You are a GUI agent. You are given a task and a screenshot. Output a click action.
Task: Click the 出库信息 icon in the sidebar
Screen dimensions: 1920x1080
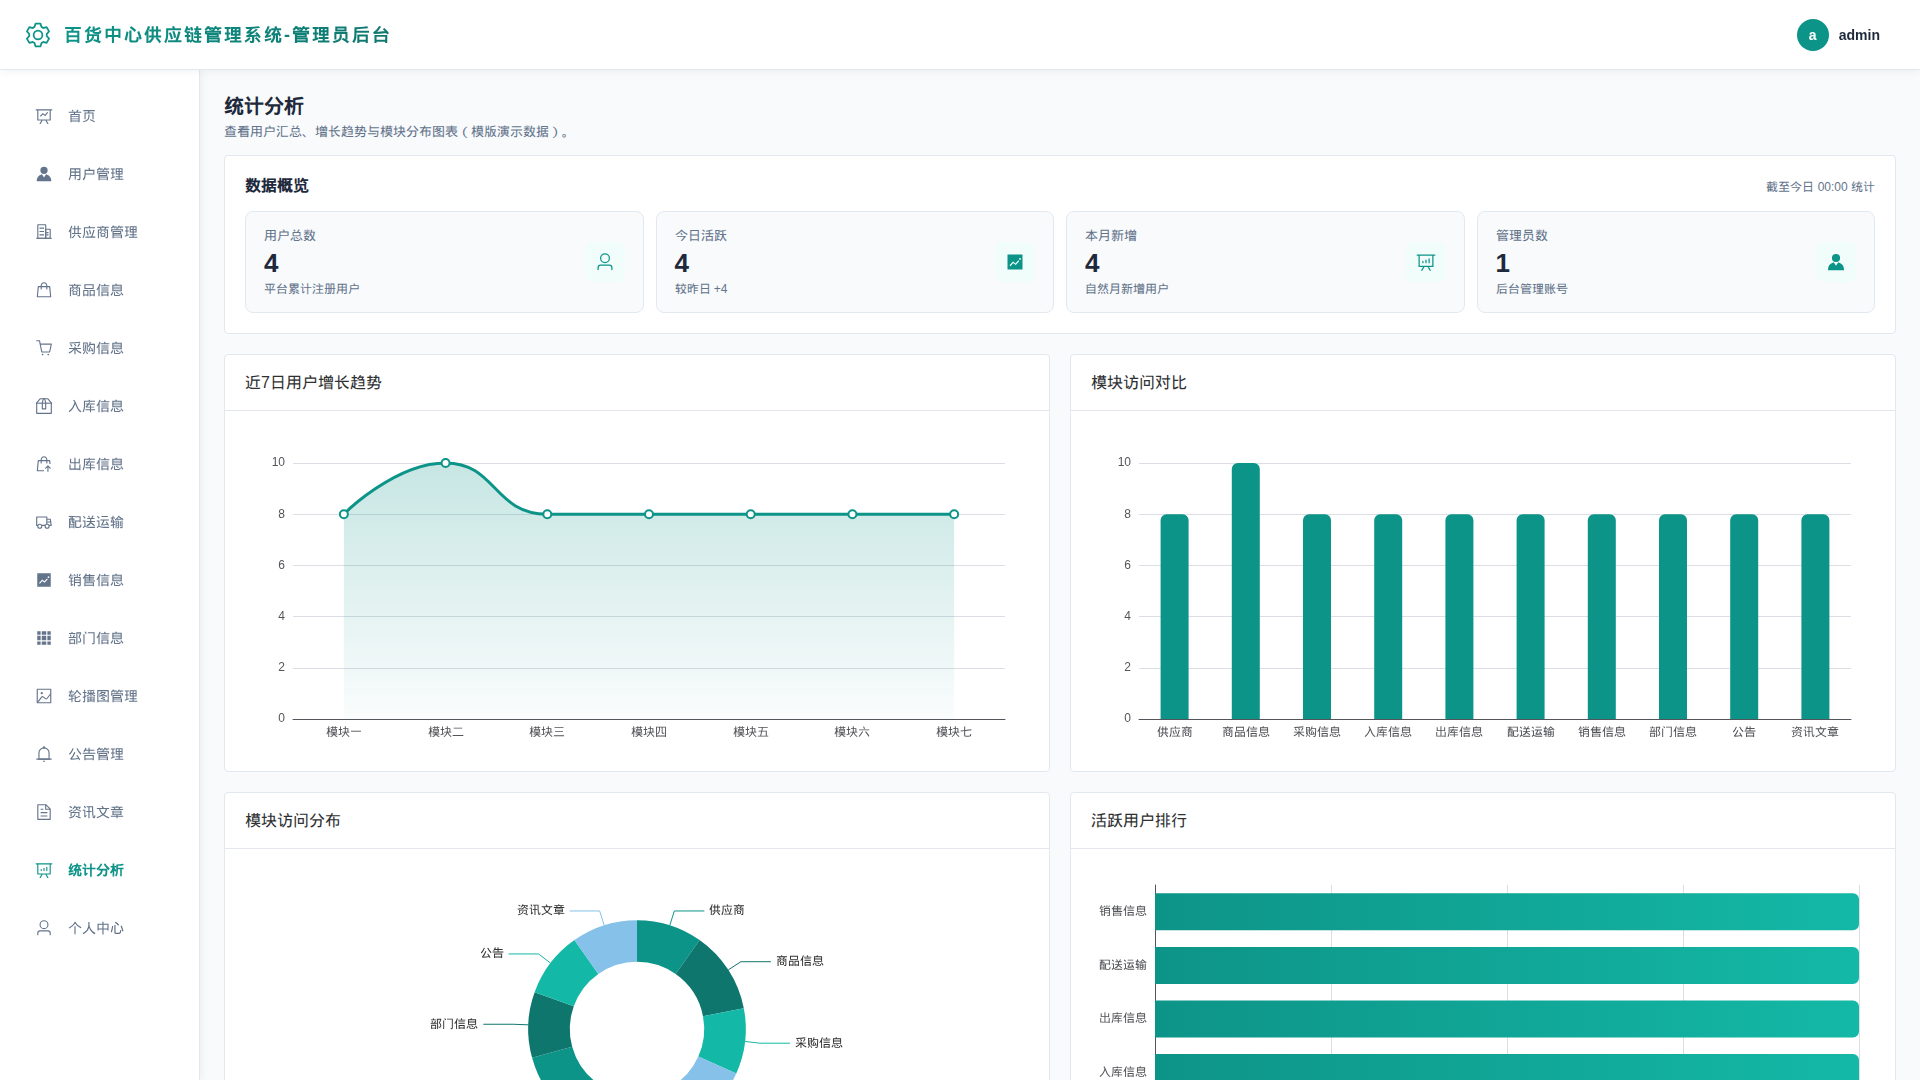coord(44,464)
